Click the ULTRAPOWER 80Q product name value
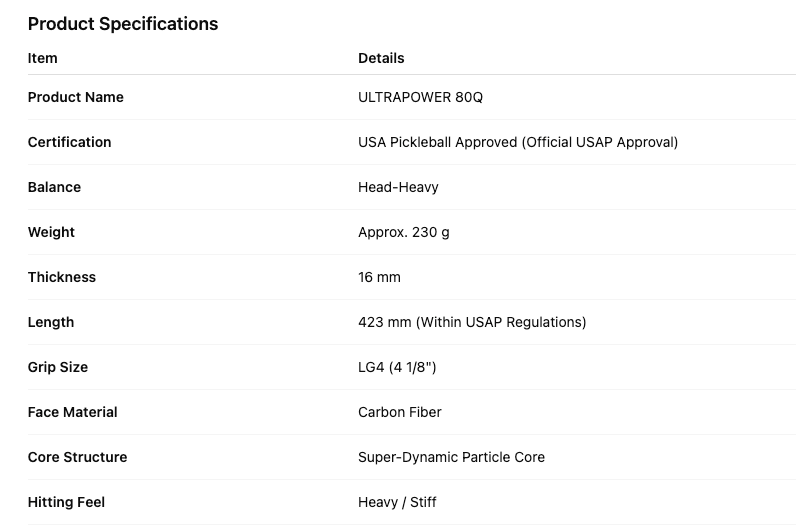 tap(420, 97)
